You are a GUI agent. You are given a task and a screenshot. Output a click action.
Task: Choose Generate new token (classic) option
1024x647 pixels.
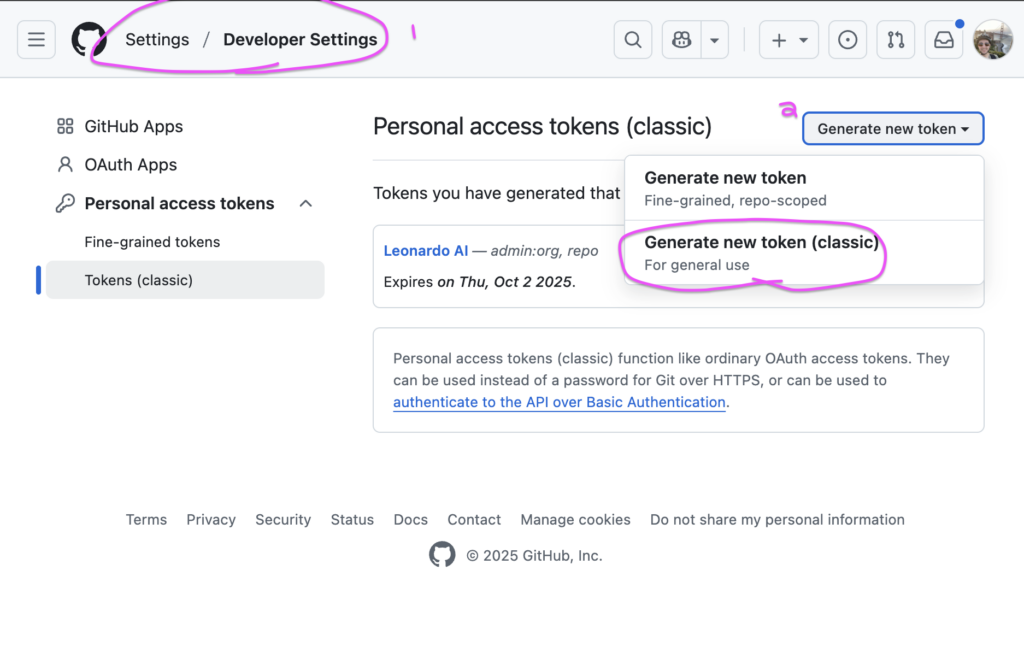(804, 253)
